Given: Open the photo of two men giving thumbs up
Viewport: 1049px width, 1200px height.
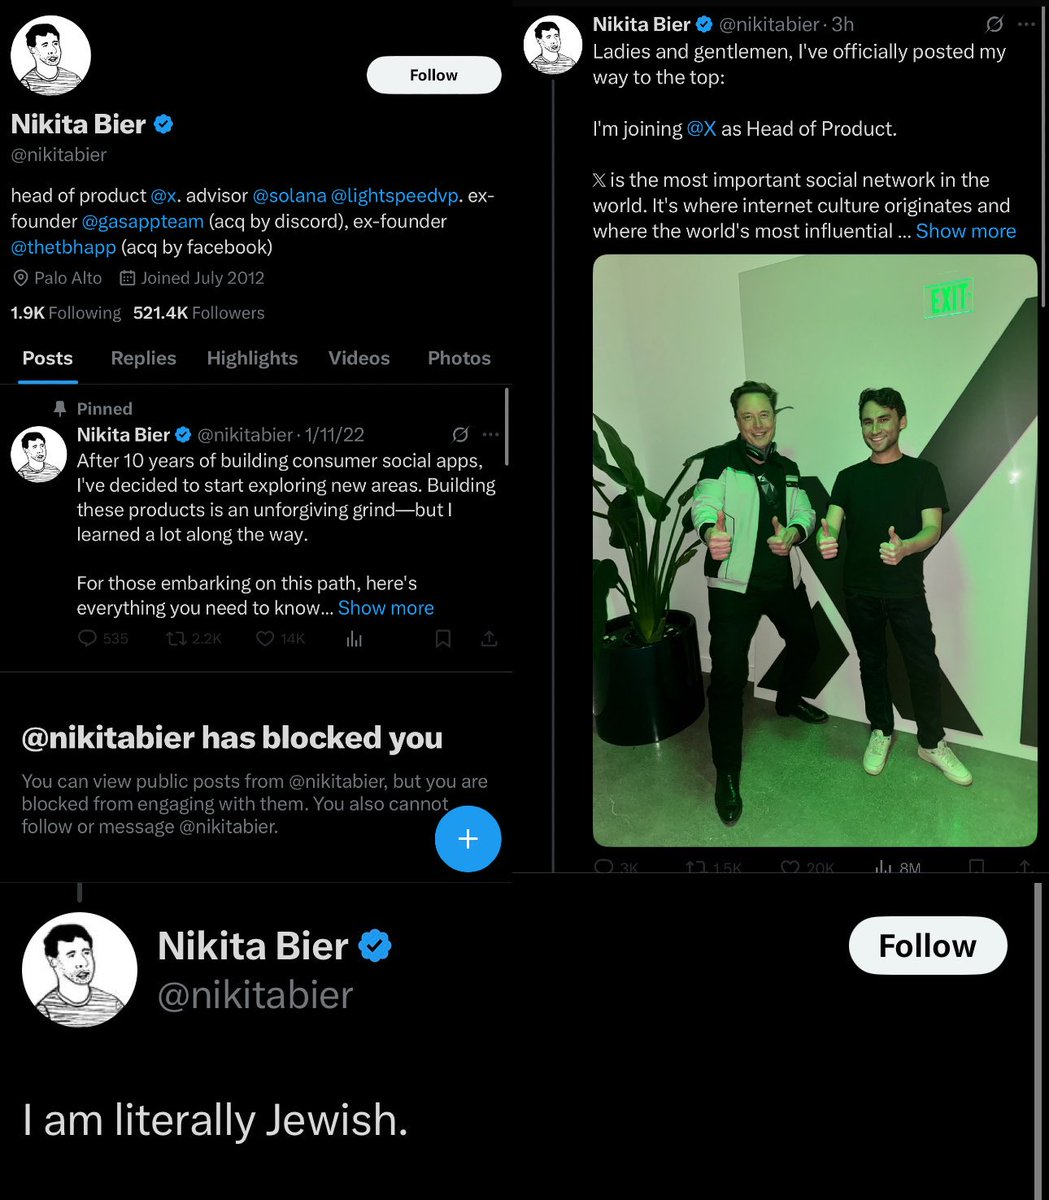Looking at the screenshot, I should click(x=814, y=550).
